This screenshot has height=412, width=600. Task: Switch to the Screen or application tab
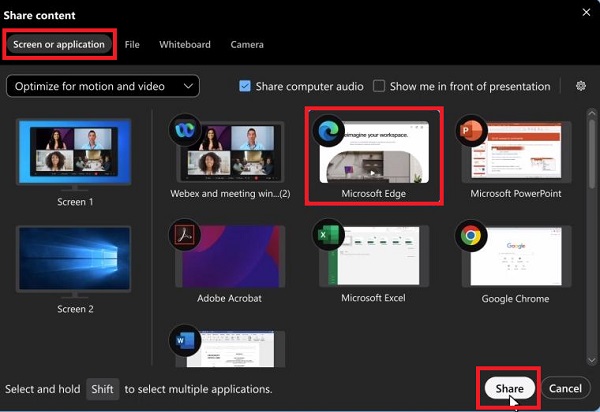point(59,44)
